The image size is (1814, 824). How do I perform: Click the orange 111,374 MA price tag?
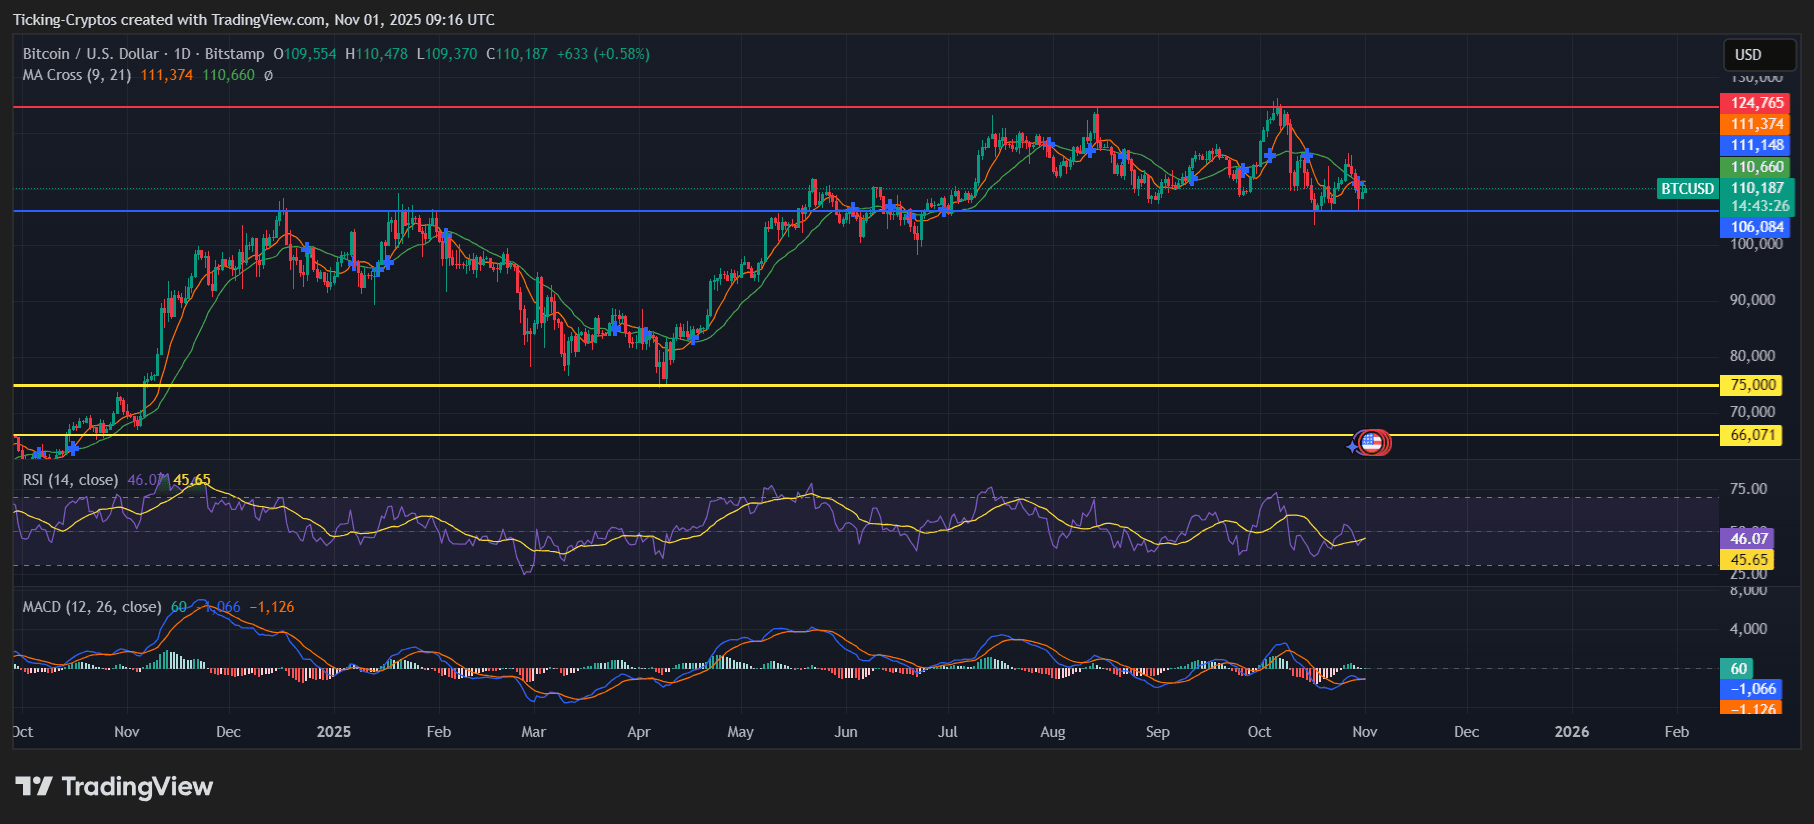(1757, 124)
